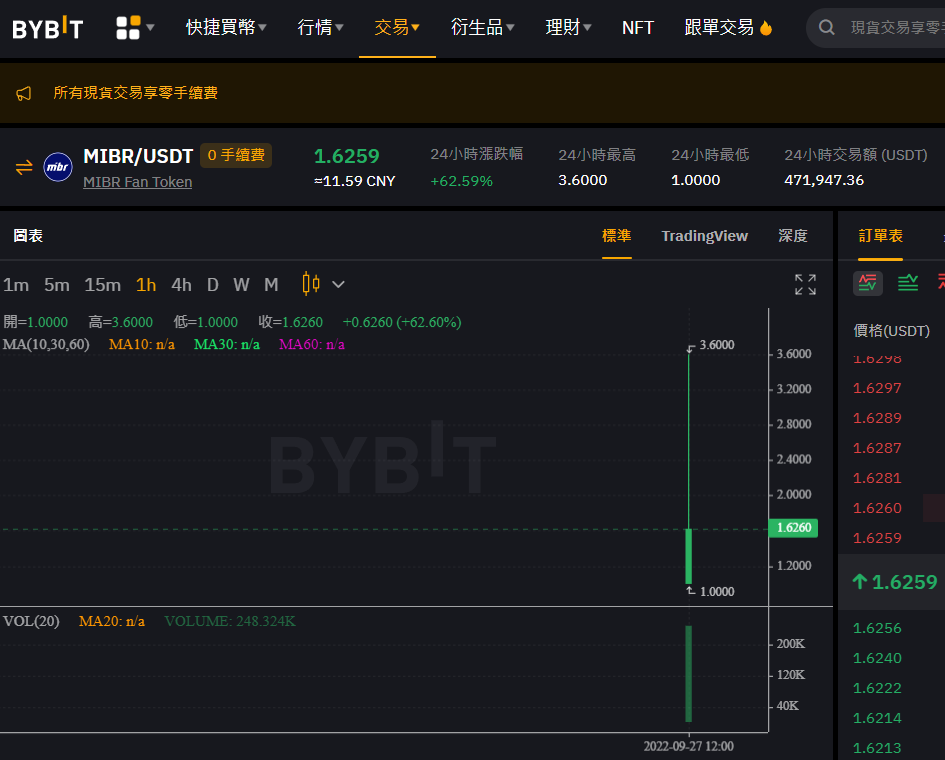Switch to the 深度 depth tab

coord(793,236)
